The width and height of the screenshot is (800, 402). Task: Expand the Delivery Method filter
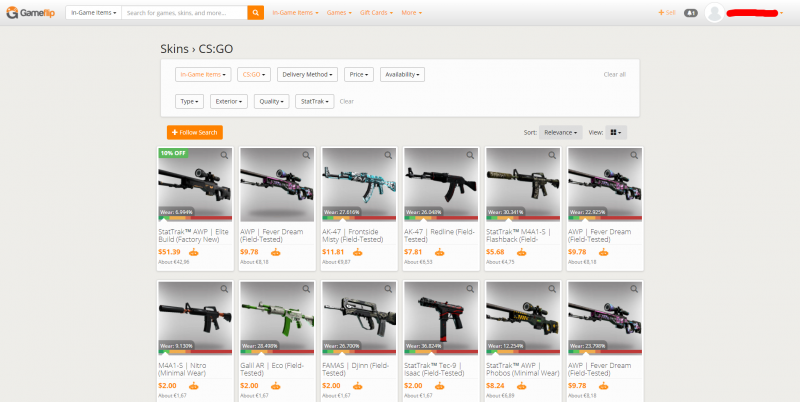(x=307, y=74)
